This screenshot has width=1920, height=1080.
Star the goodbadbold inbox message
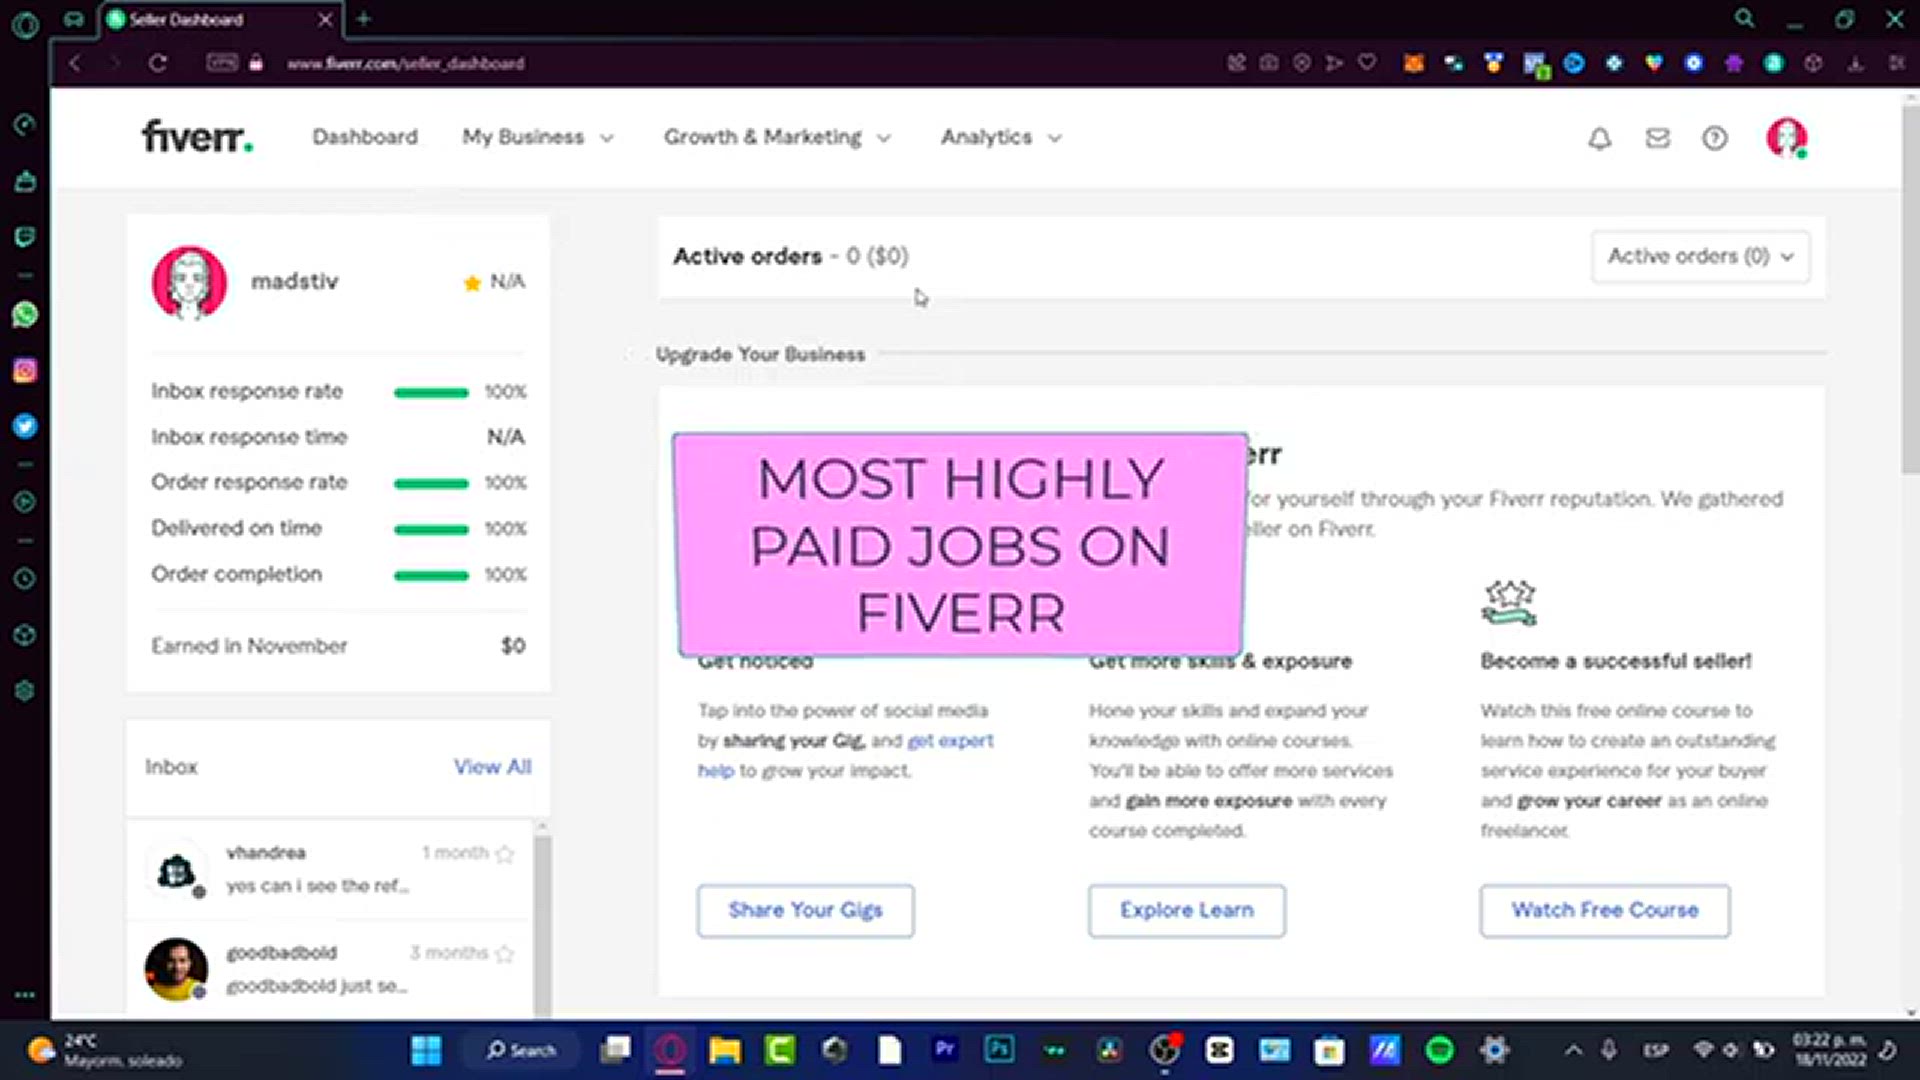tap(505, 954)
